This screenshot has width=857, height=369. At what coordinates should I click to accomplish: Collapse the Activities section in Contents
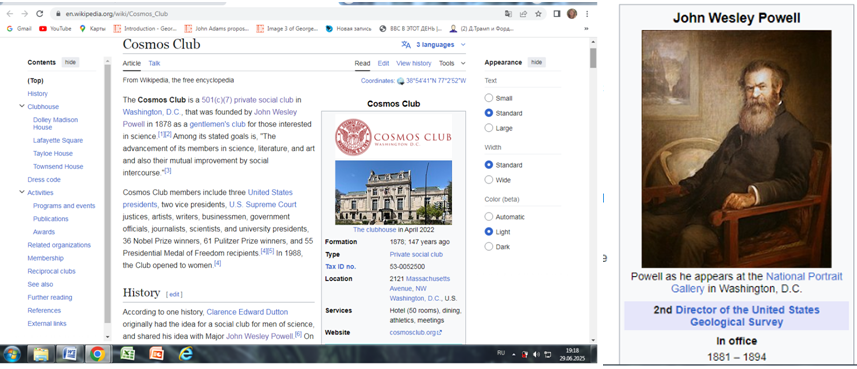pos(22,192)
